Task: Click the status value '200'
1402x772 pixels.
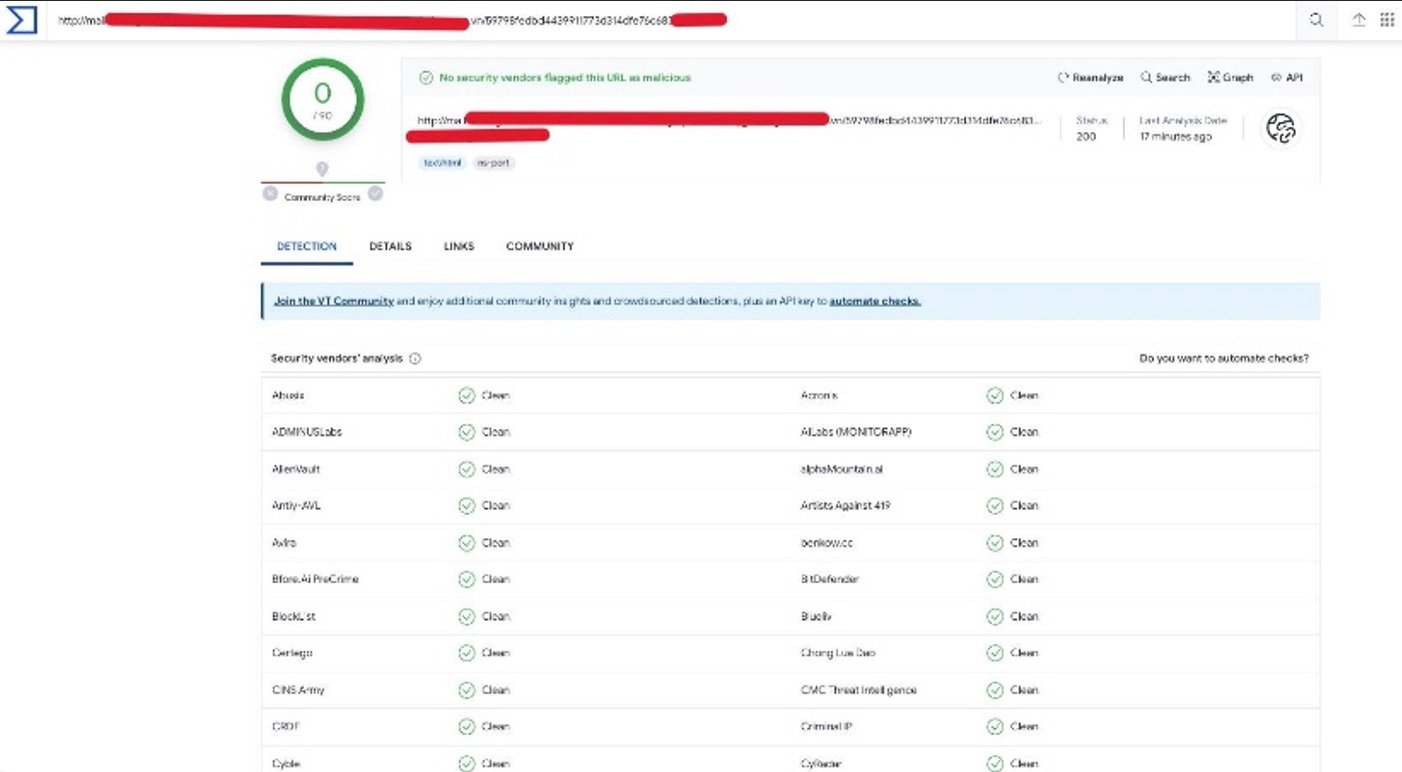Action: click(1086, 136)
